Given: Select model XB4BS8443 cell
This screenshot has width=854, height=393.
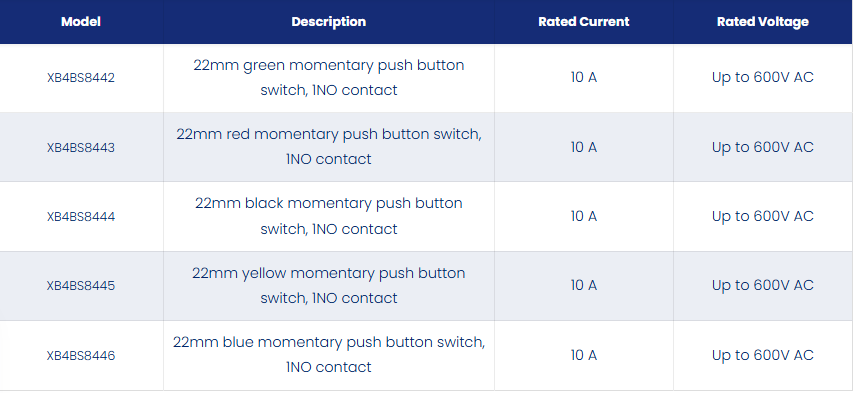Looking at the screenshot, I should 81,148.
